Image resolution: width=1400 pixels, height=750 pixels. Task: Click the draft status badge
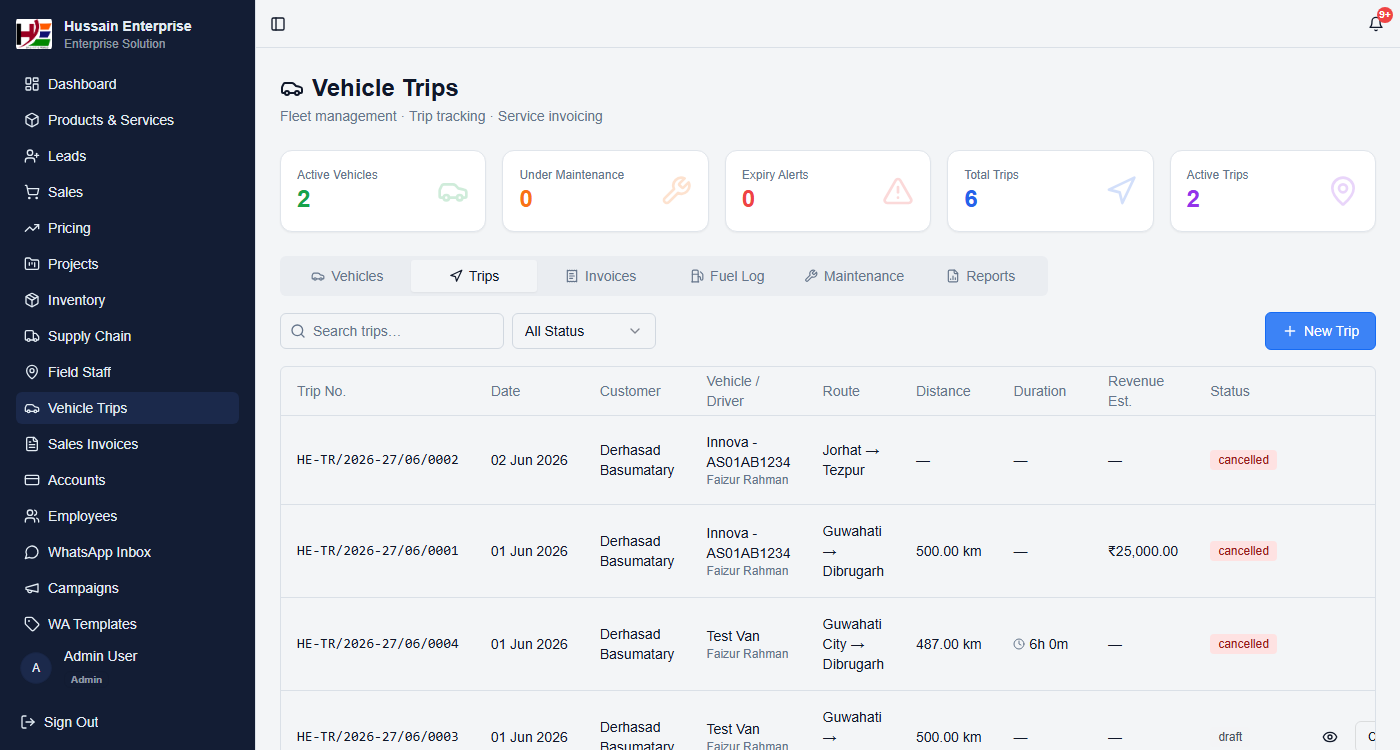pos(1230,737)
